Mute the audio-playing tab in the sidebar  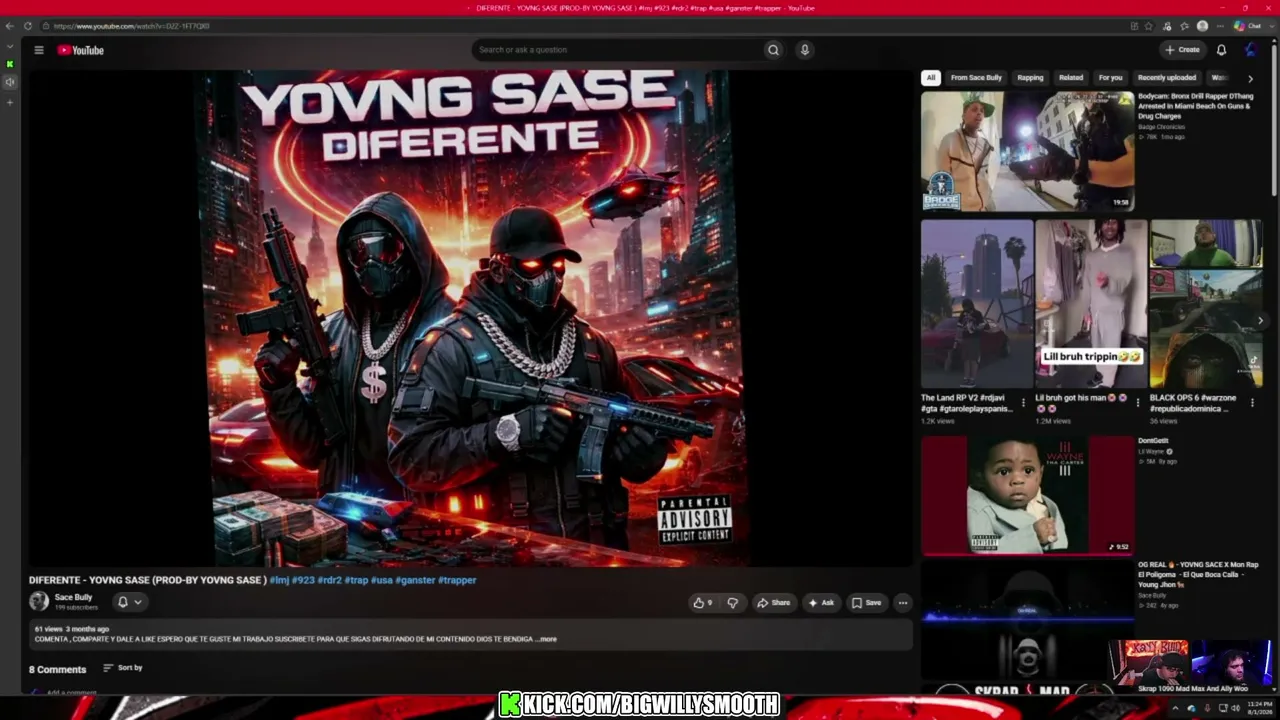pos(10,83)
